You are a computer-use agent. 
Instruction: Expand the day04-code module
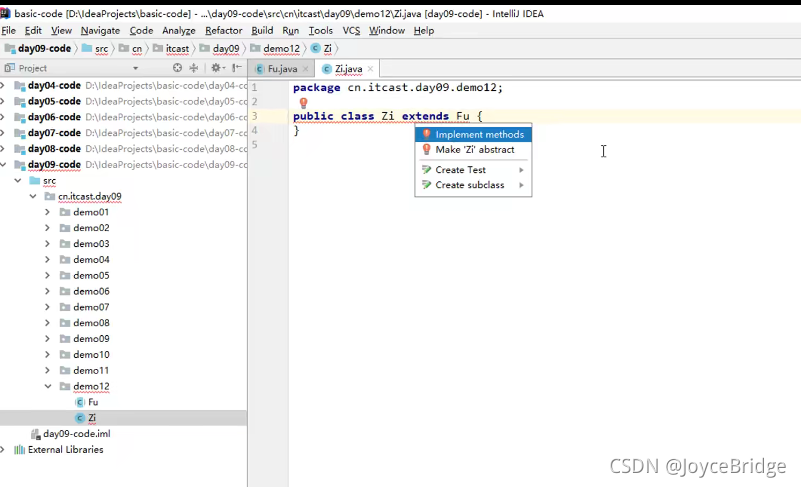(3, 85)
